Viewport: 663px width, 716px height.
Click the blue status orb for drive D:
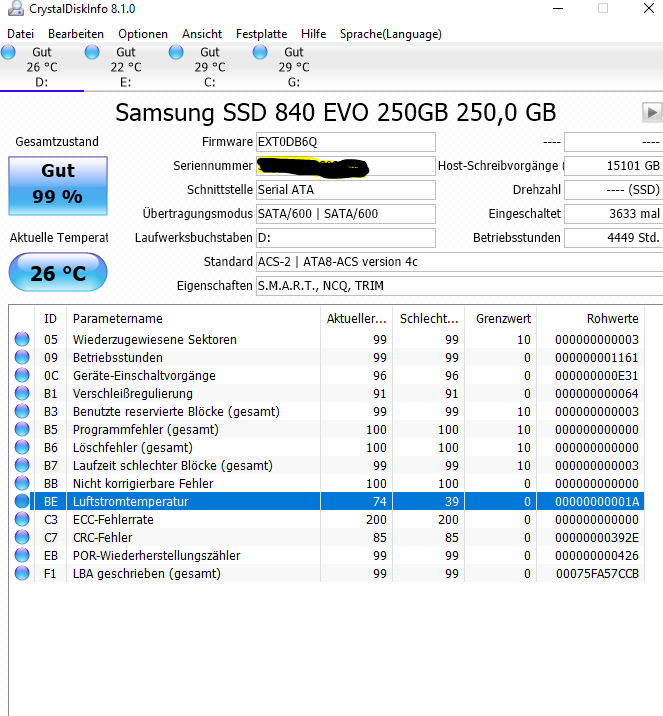click(8, 52)
